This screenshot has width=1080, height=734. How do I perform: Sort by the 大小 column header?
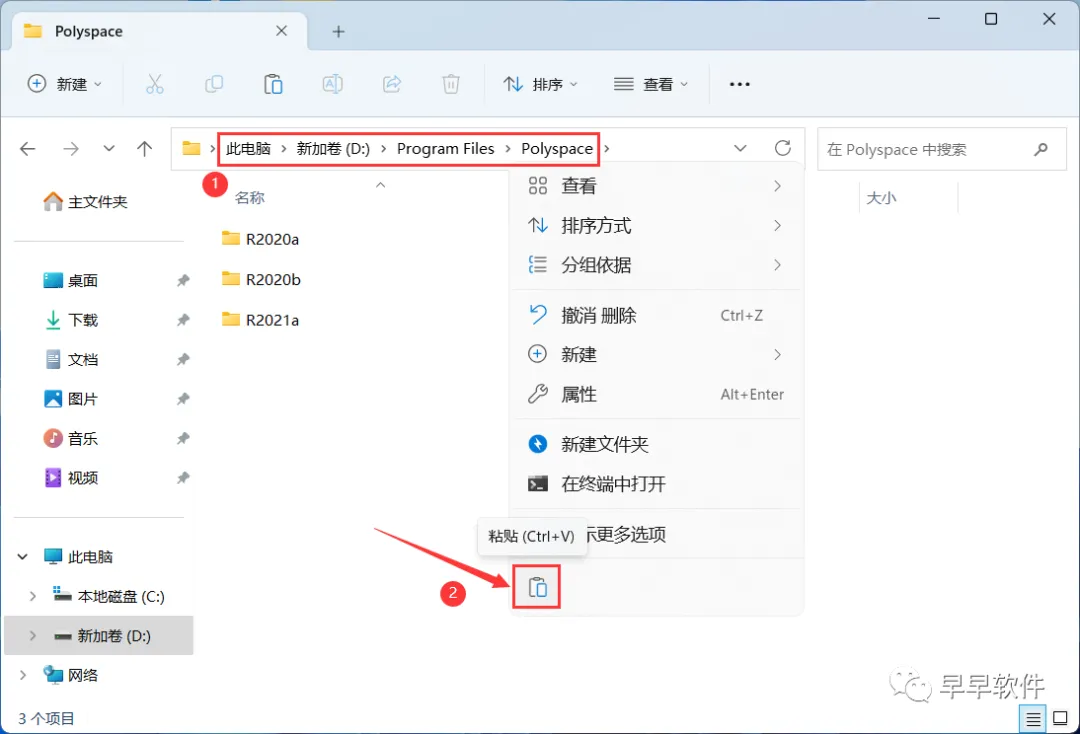881,198
